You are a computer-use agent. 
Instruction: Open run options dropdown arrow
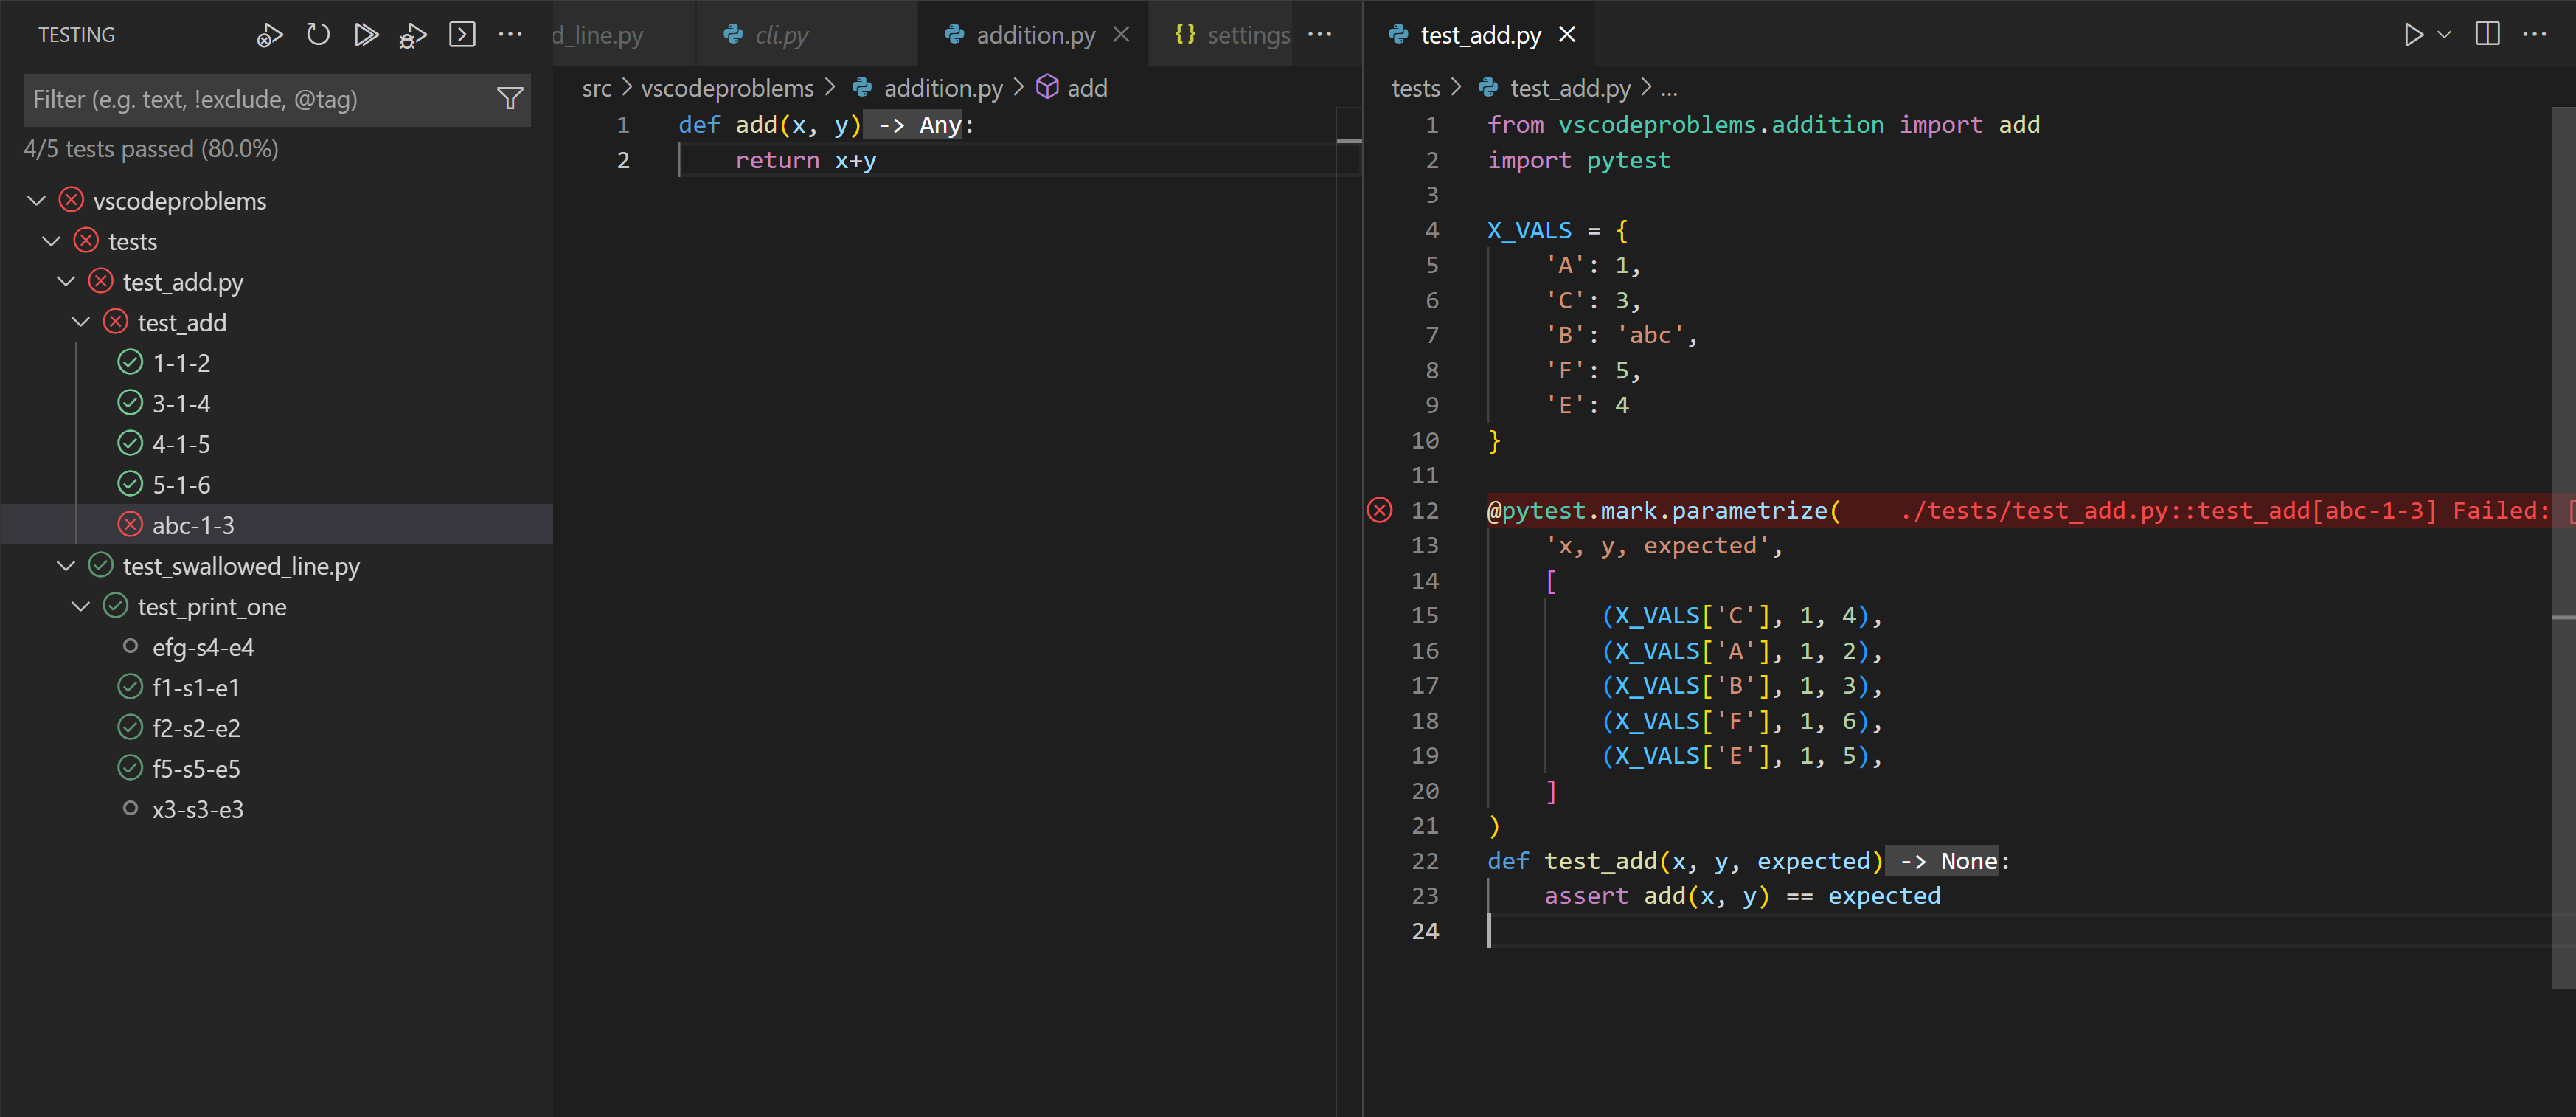pos(2444,35)
